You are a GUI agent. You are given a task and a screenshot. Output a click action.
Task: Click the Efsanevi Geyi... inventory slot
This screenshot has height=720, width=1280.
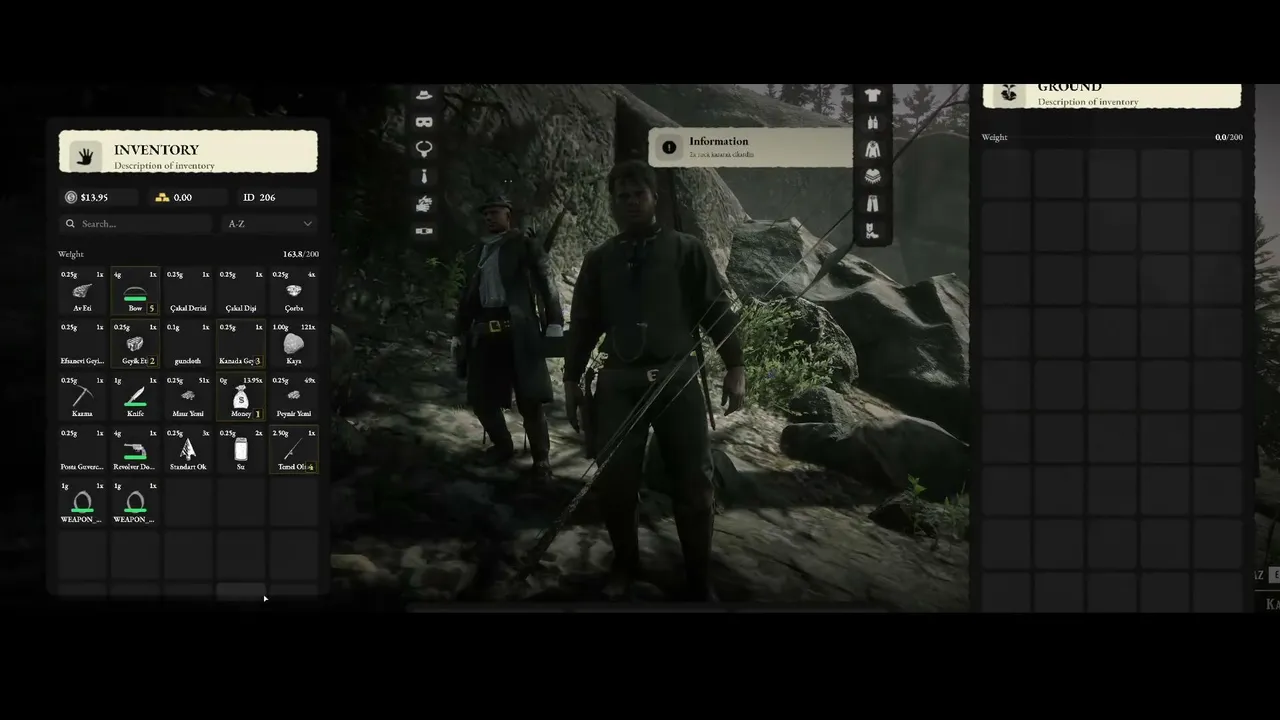click(82, 344)
